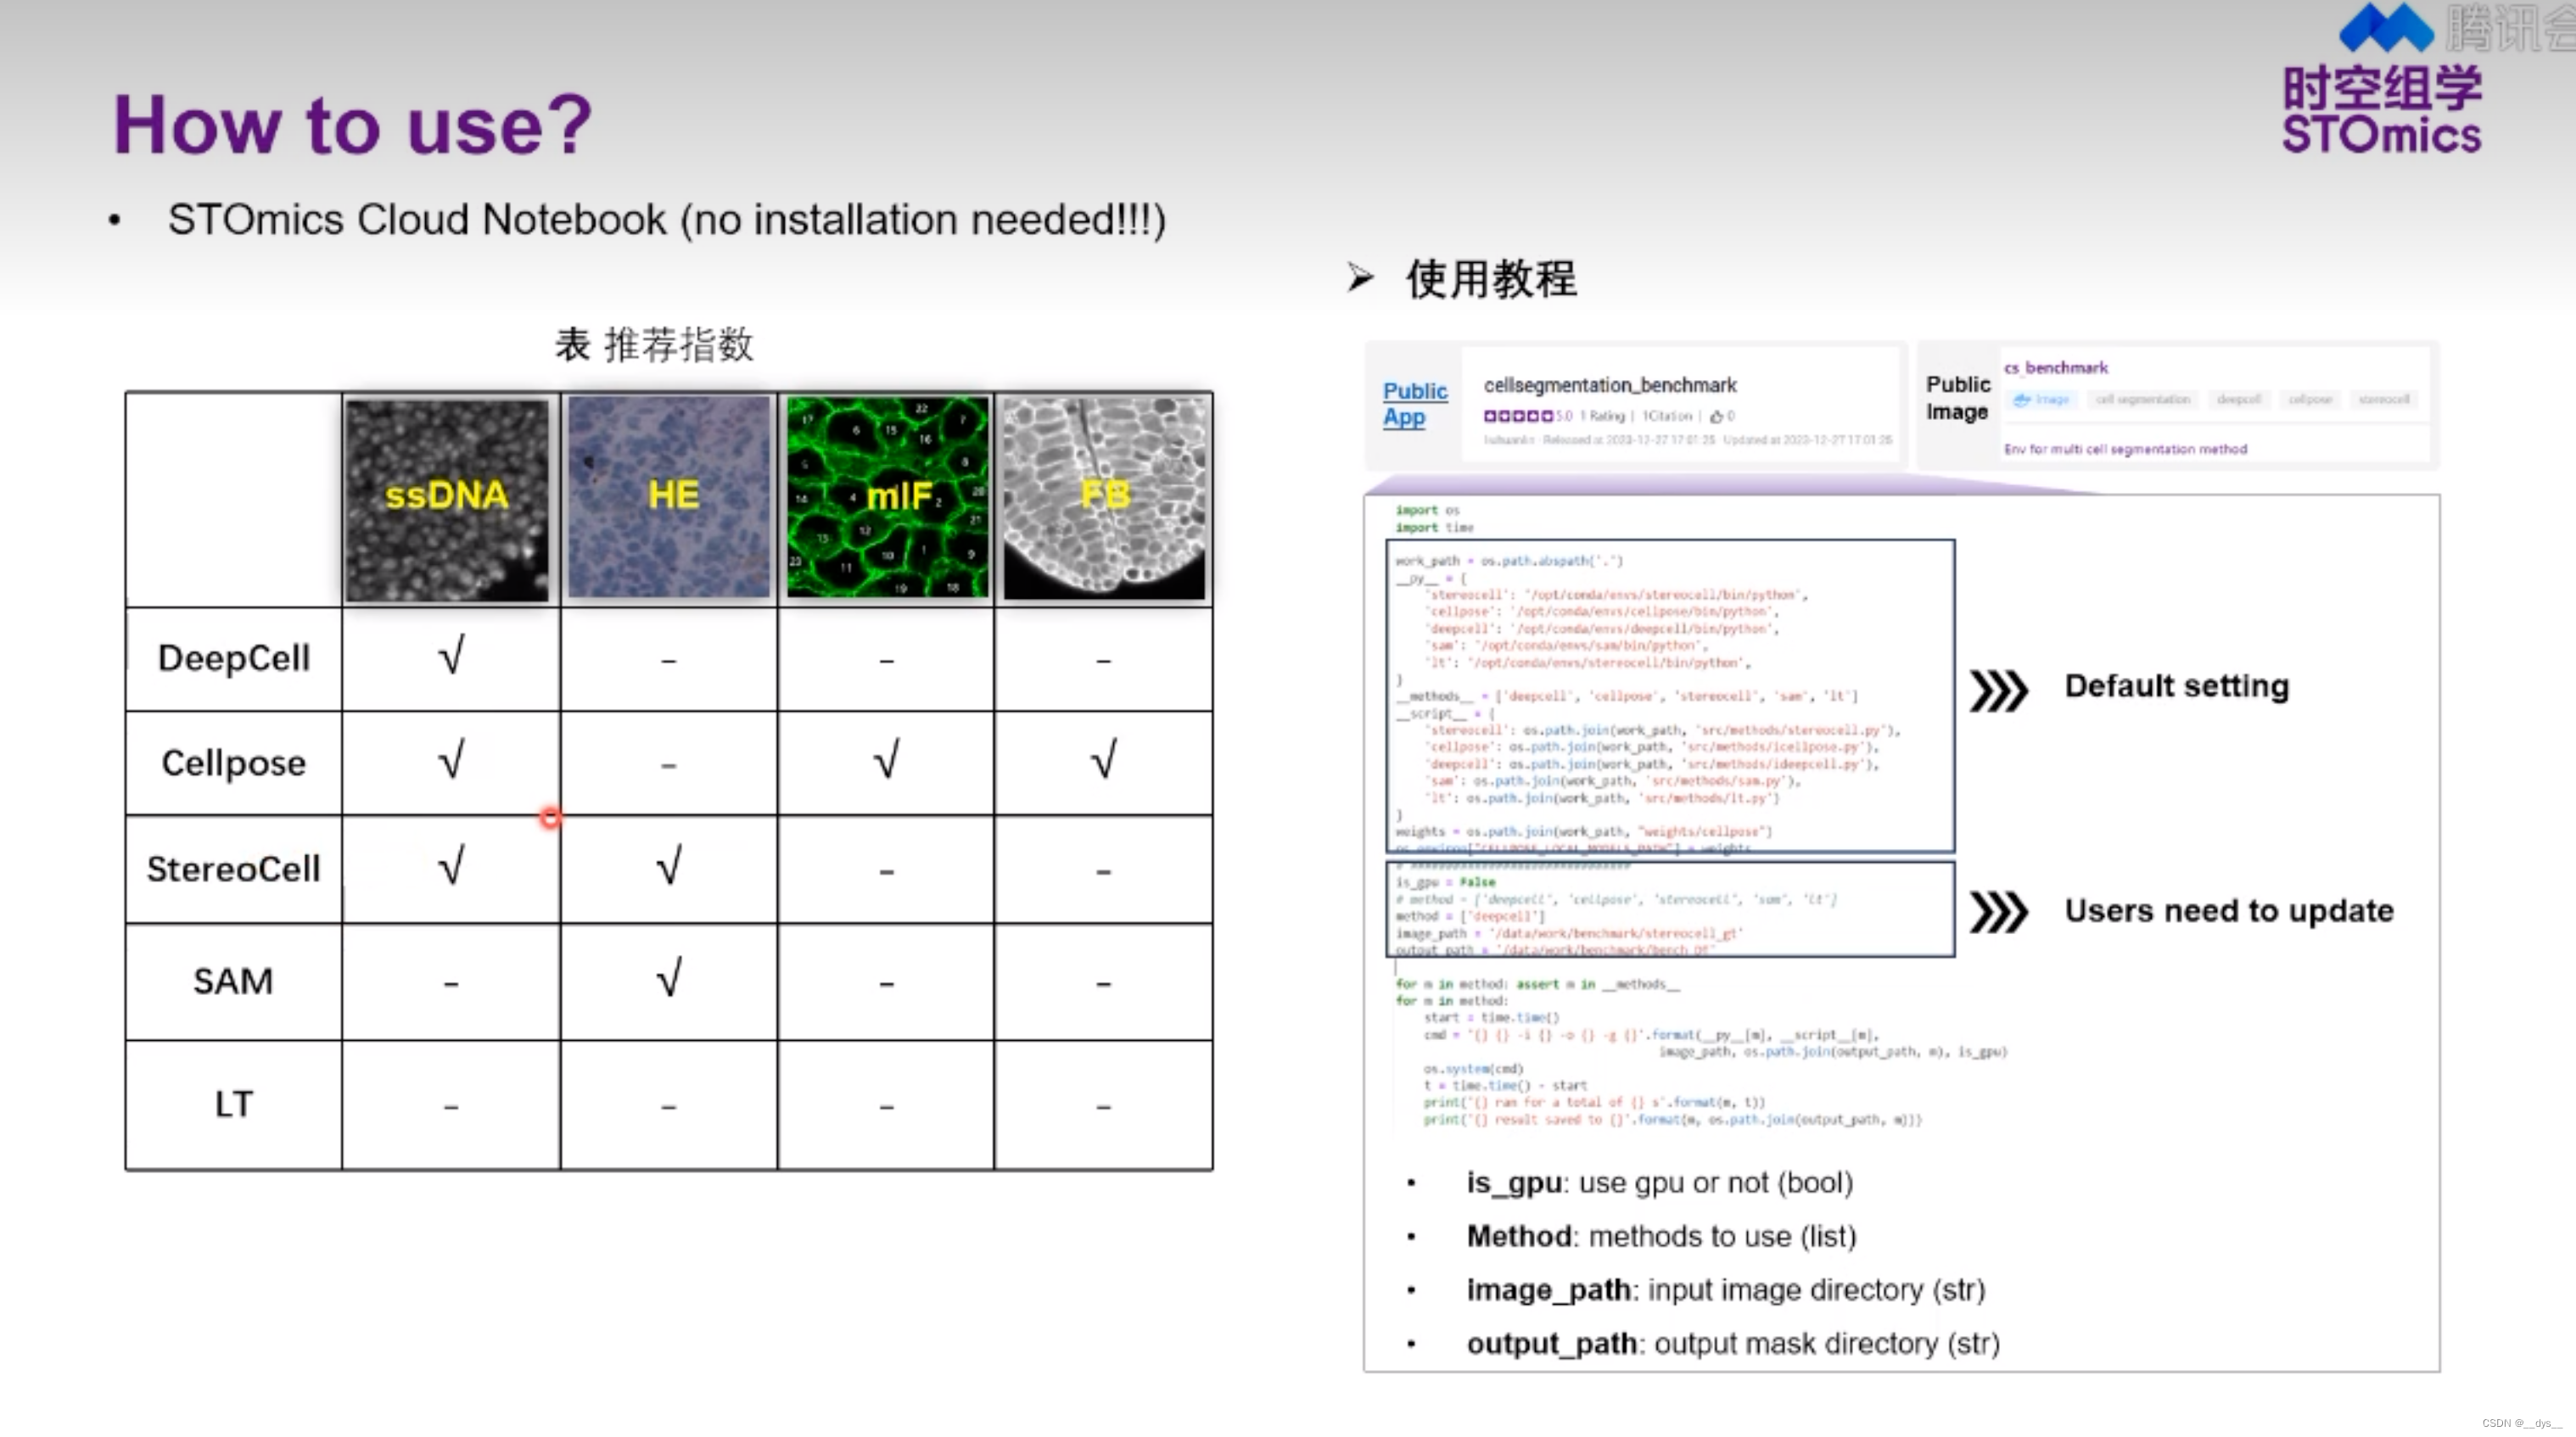
Task: Click the STOmics Cloud Notebook bullet text
Action: [x=667, y=220]
